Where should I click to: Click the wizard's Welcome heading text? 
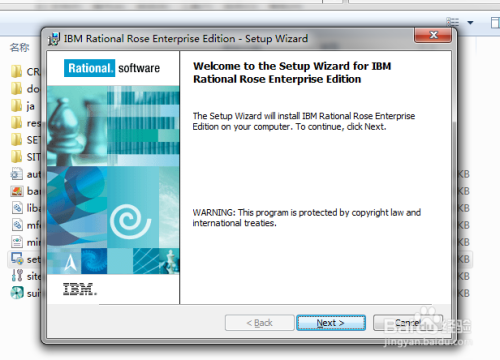pyautogui.click(x=292, y=73)
